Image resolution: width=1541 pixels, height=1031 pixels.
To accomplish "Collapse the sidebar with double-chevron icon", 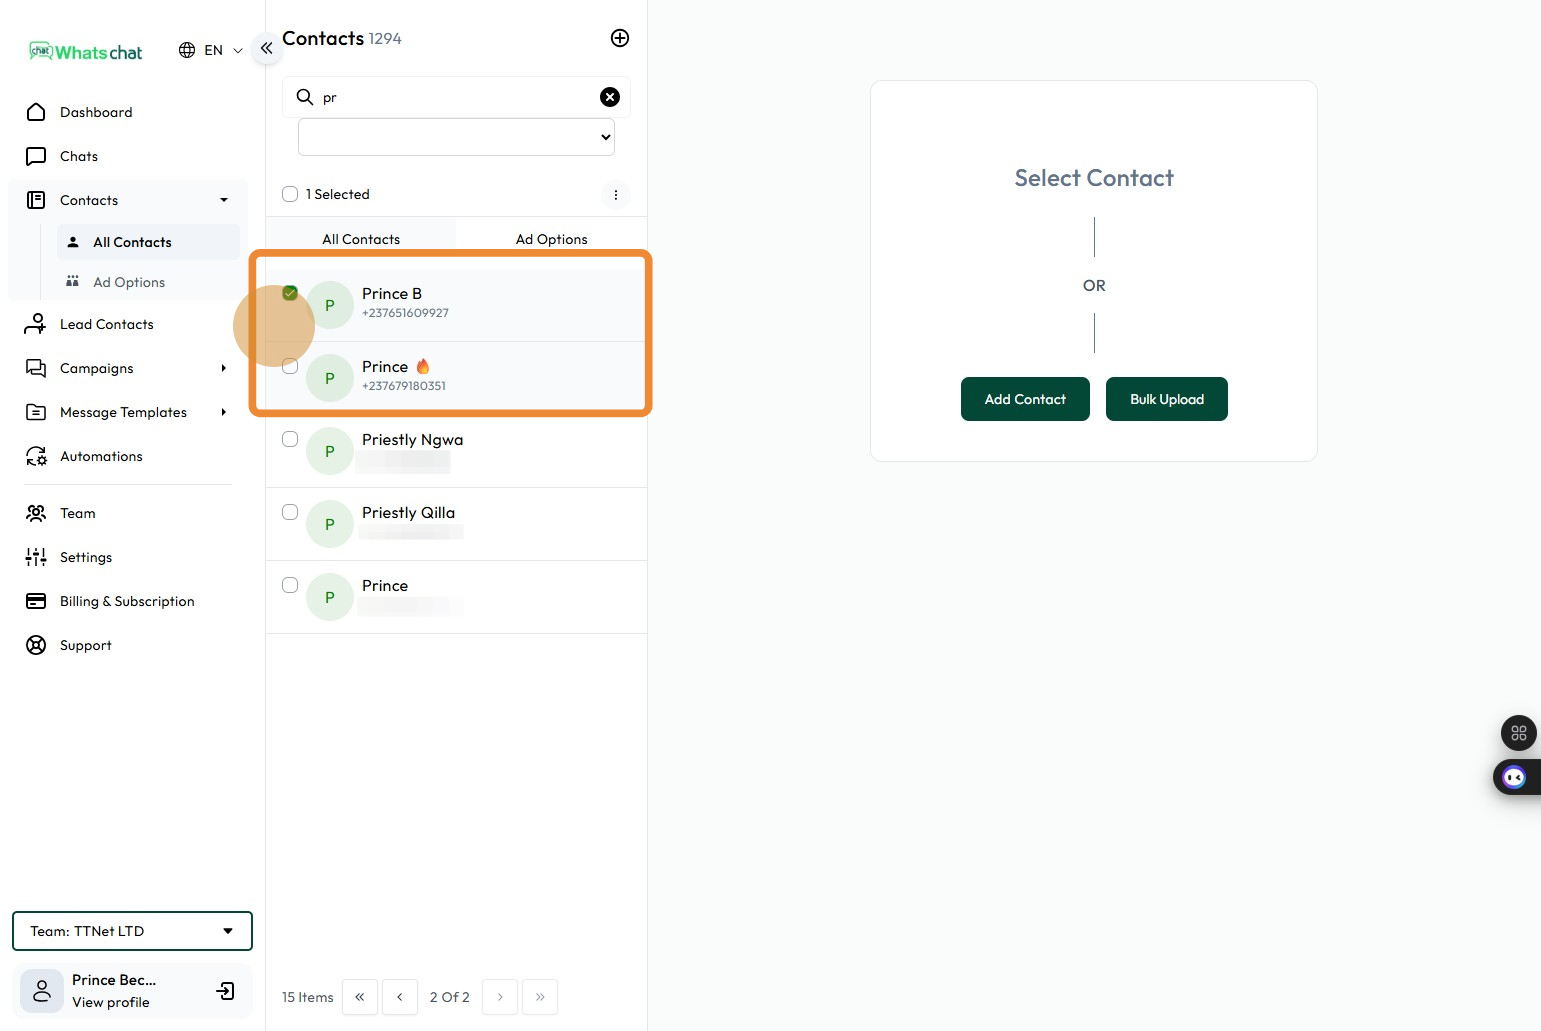I will 266,48.
